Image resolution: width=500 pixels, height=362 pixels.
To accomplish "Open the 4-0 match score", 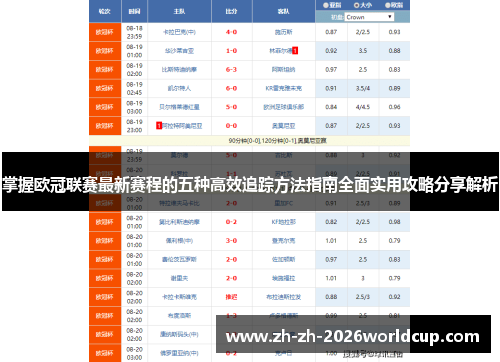I will click(231, 32).
